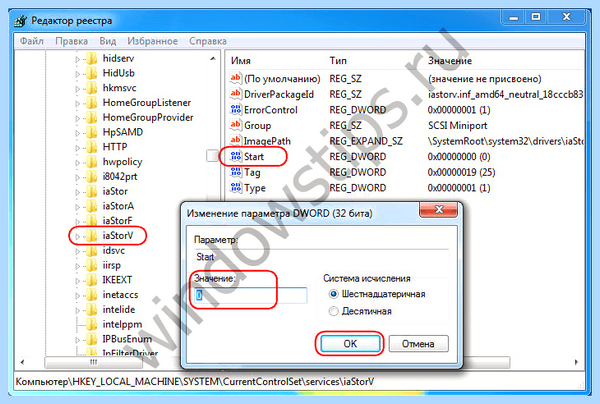Click the Registry Editor title bar icon
Screen dimensions: 600x404
[21, 21]
